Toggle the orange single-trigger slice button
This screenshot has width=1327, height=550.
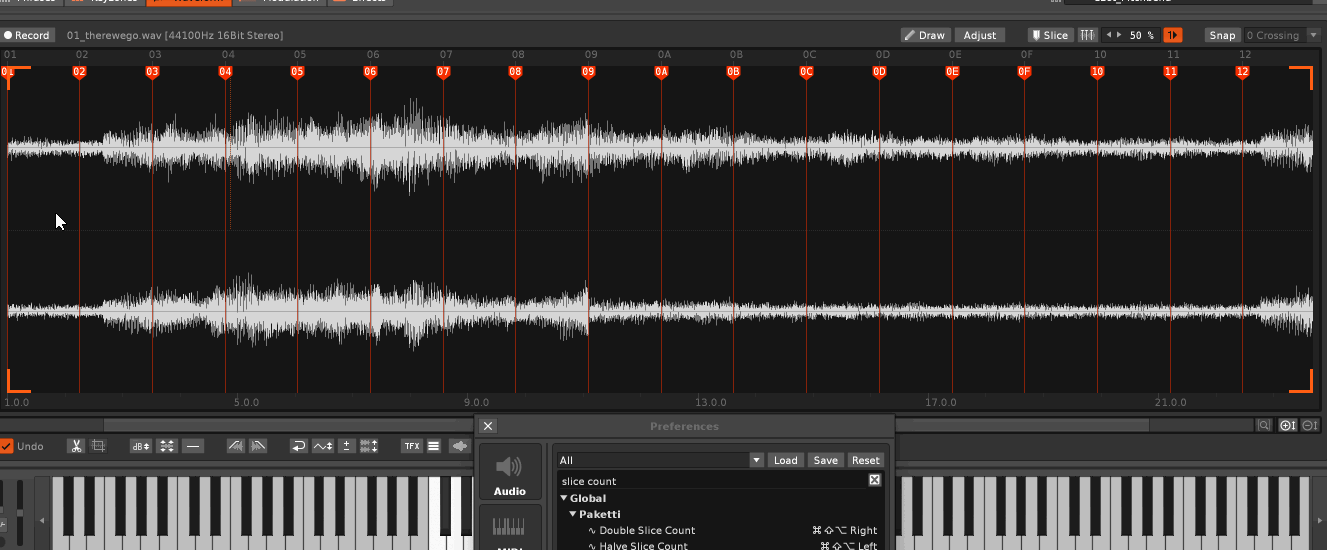point(1172,35)
